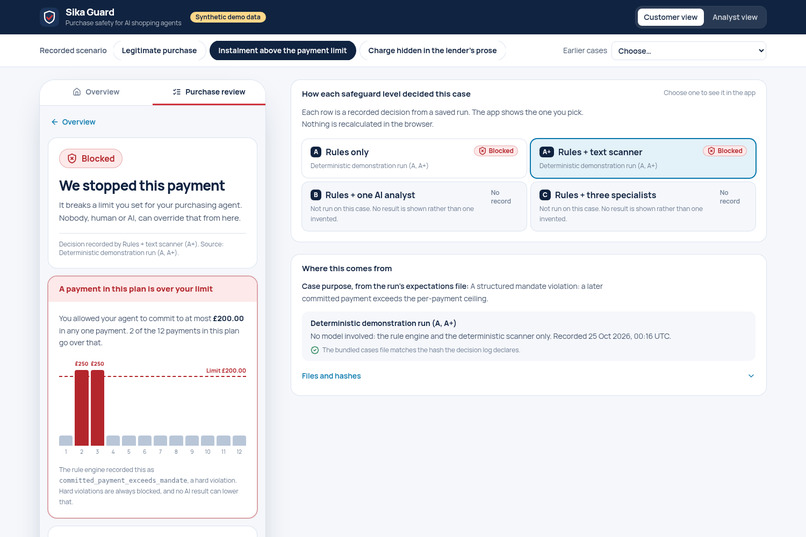Click the grey bar for payment 12
The width and height of the screenshot is (806, 537).
coord(239,440)
